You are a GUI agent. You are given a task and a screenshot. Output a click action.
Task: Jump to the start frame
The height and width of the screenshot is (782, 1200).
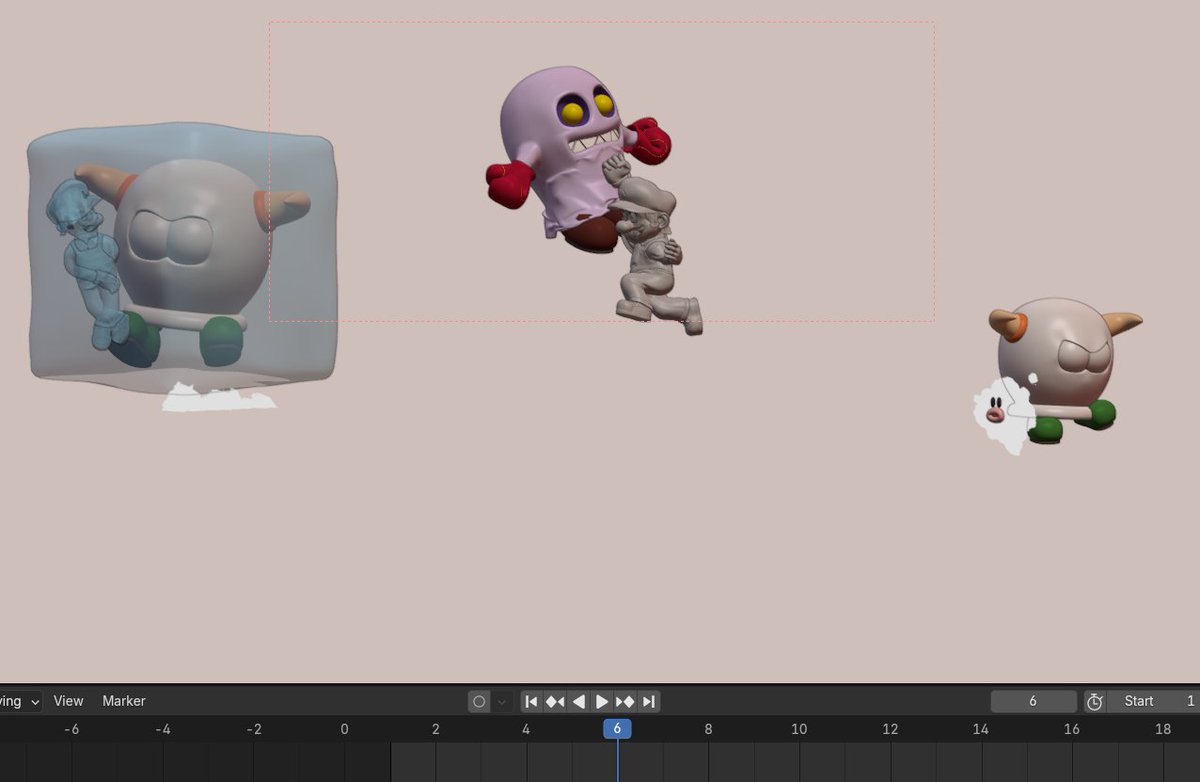[x=532, y=702]
